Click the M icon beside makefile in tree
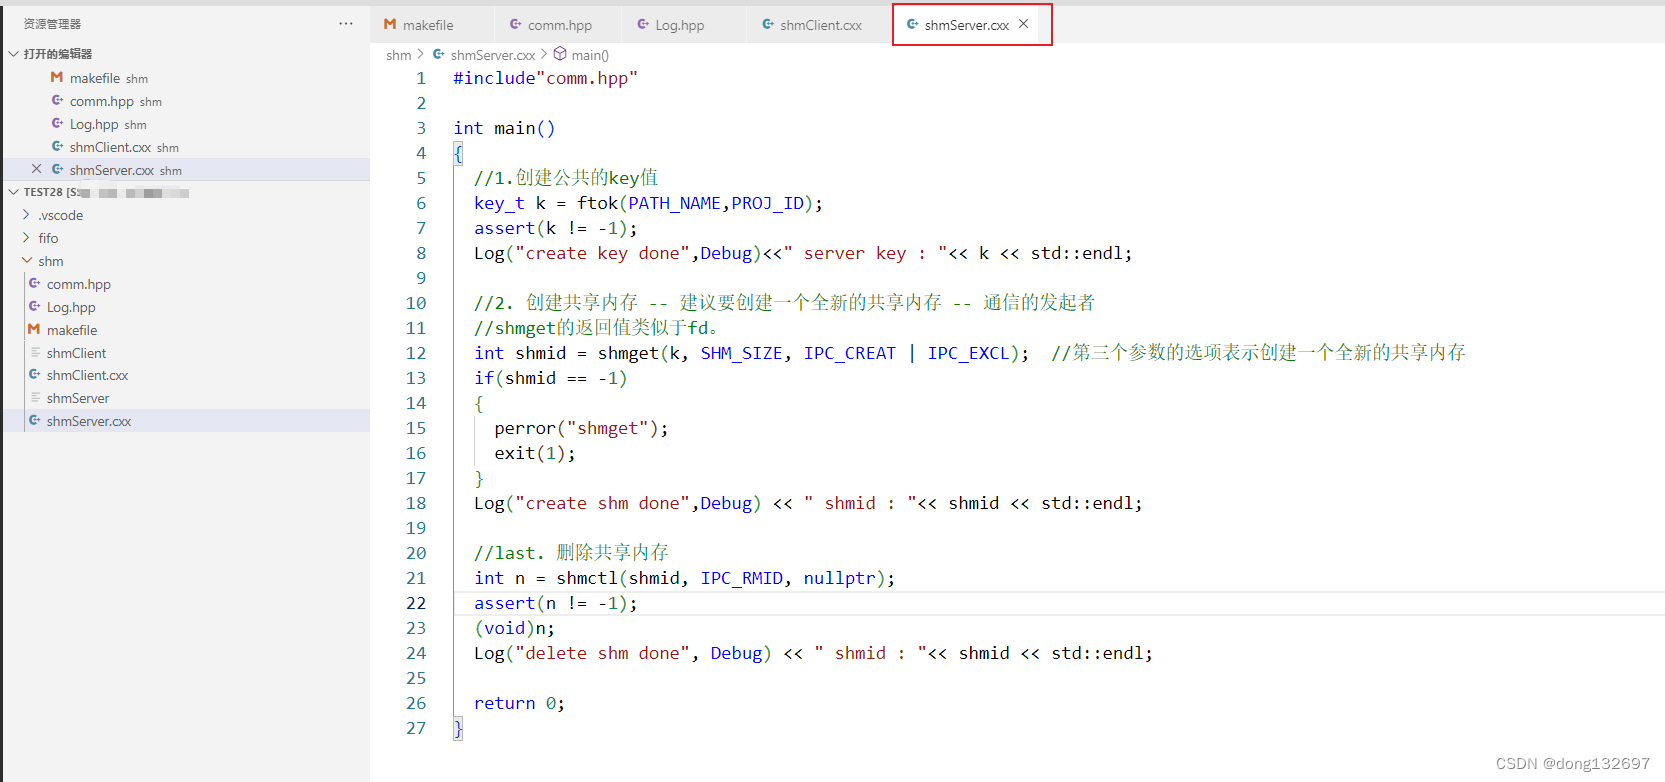This screenshot has height=782, width=1665. point(34,329)
